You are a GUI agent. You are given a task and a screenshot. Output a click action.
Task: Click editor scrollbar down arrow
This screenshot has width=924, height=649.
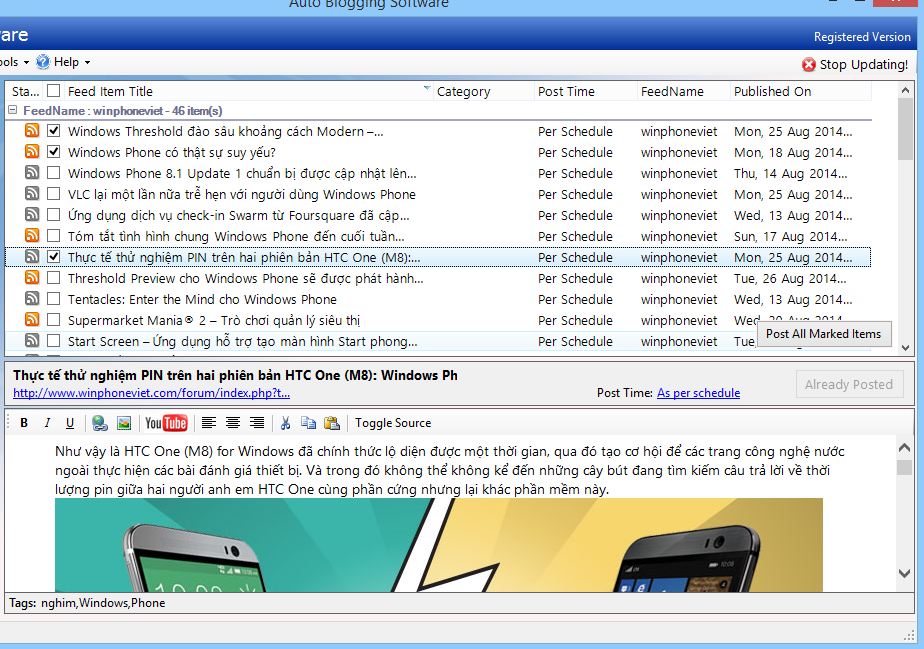coord(905,572)
